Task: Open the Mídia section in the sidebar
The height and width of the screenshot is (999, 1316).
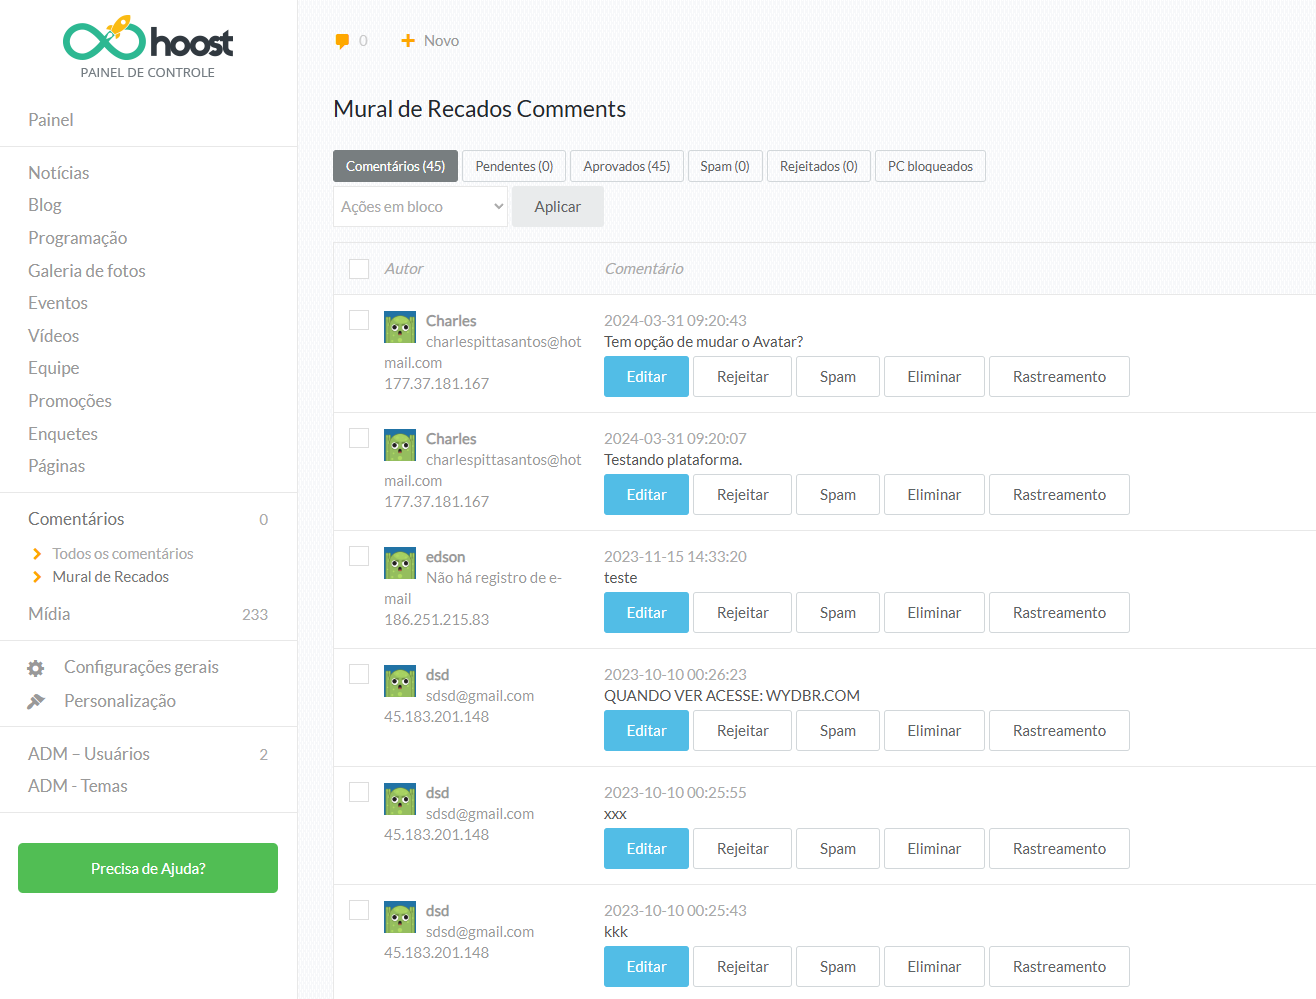Action: (49, 614)
